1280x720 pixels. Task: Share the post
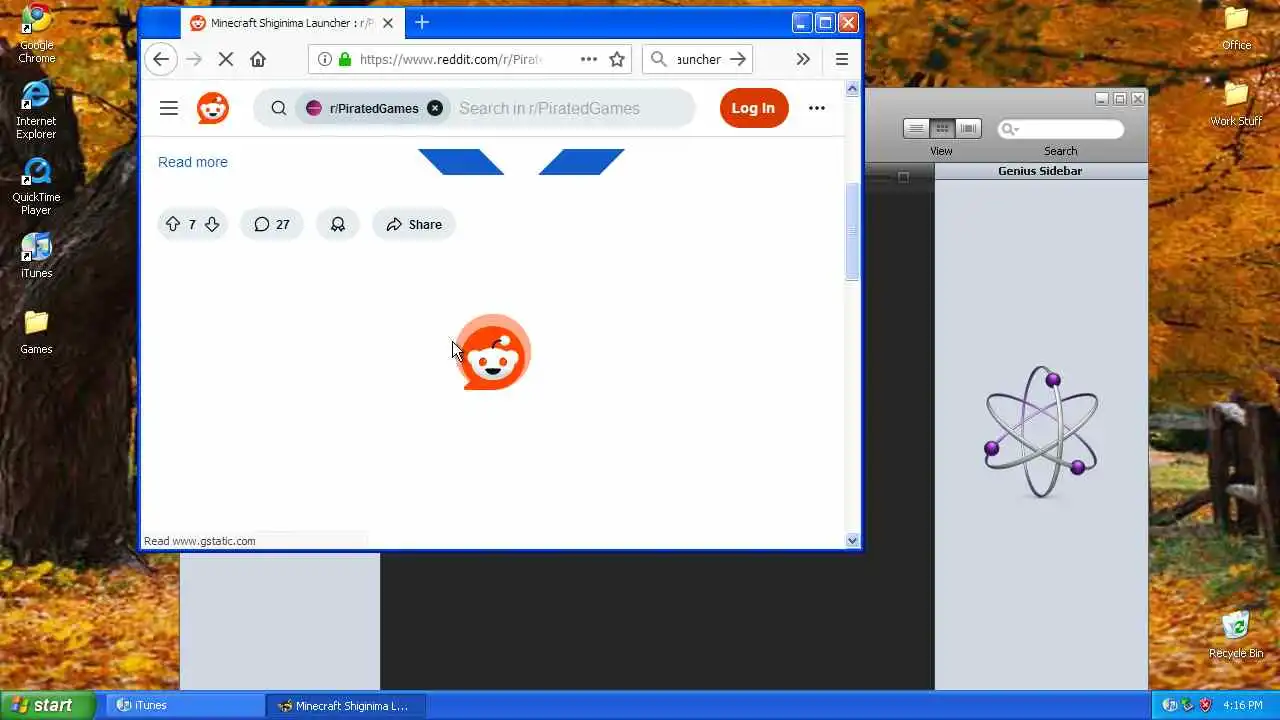tap(414, 224)
